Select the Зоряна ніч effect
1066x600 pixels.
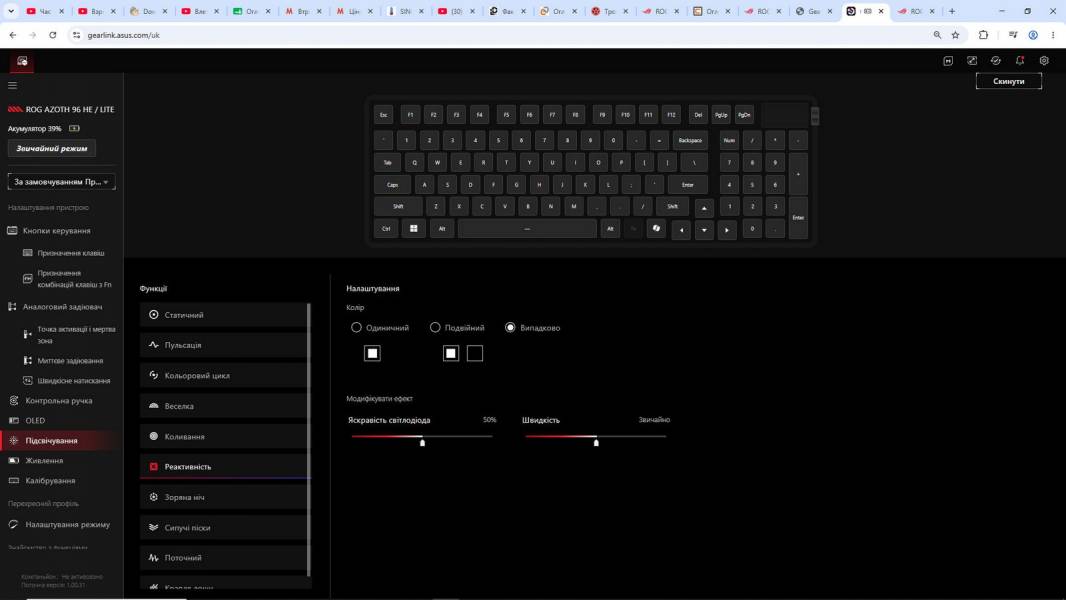pos(224,497)
